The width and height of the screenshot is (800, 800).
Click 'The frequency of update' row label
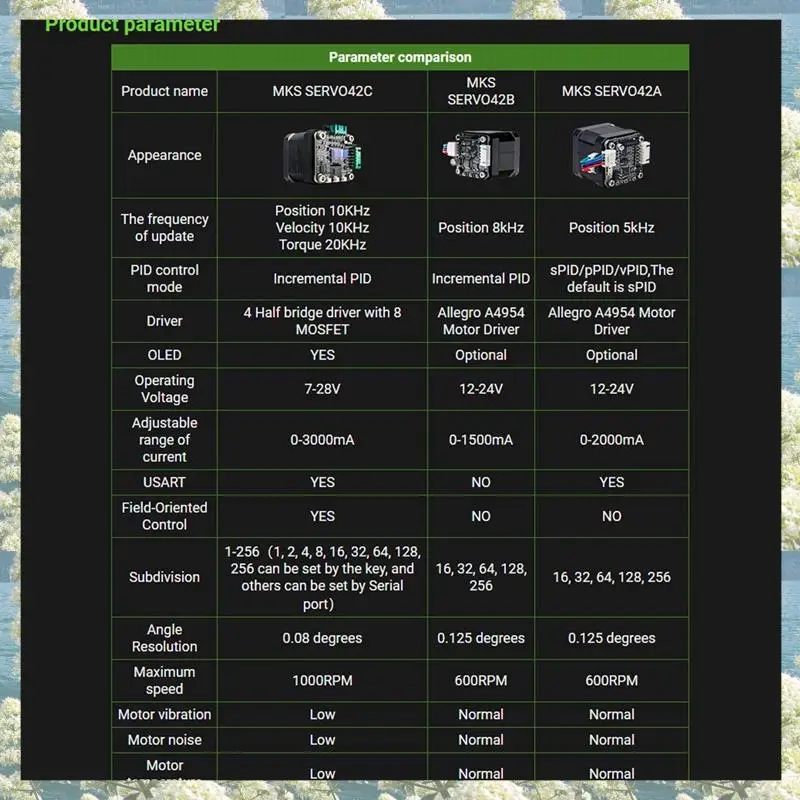[164, 228]
